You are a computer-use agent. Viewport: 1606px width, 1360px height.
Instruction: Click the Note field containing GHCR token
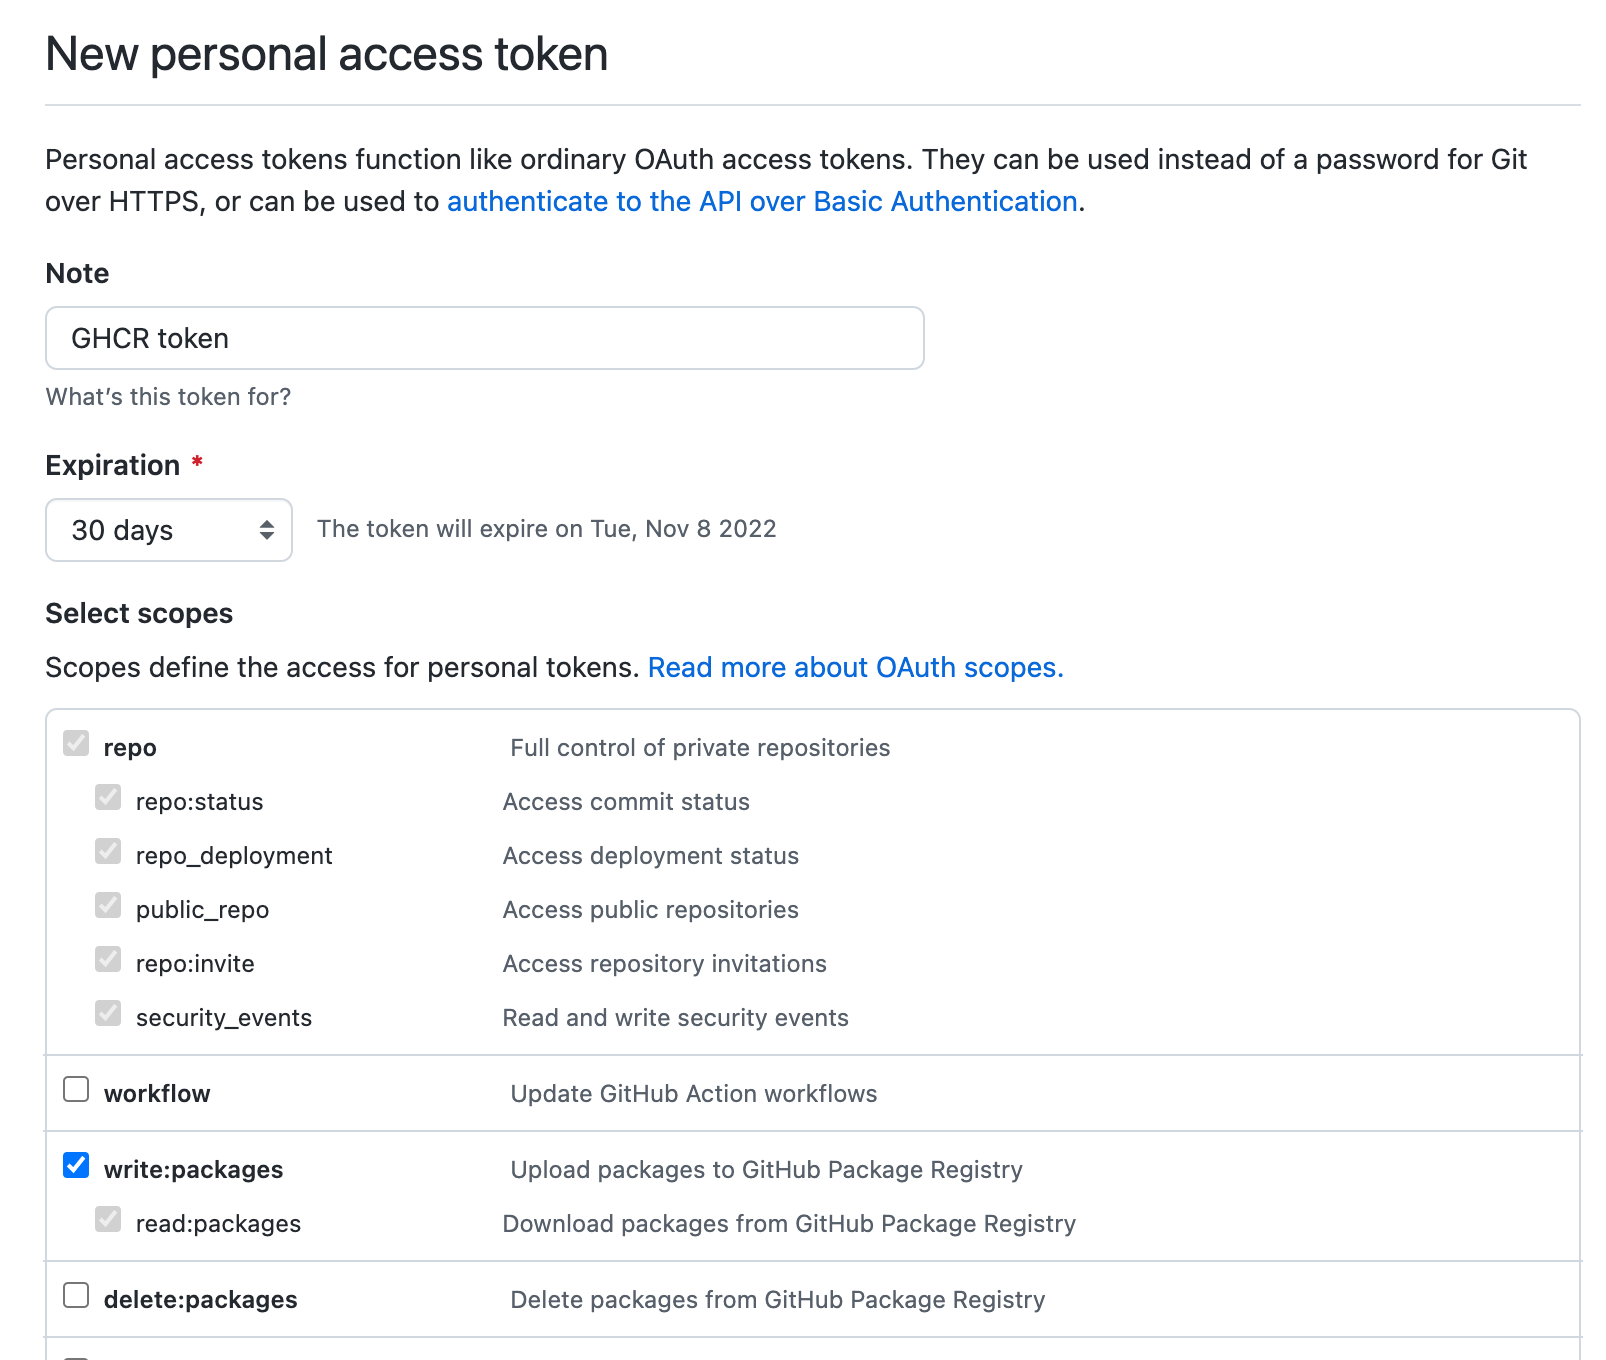pyautogui.click(x=485, y=338)
